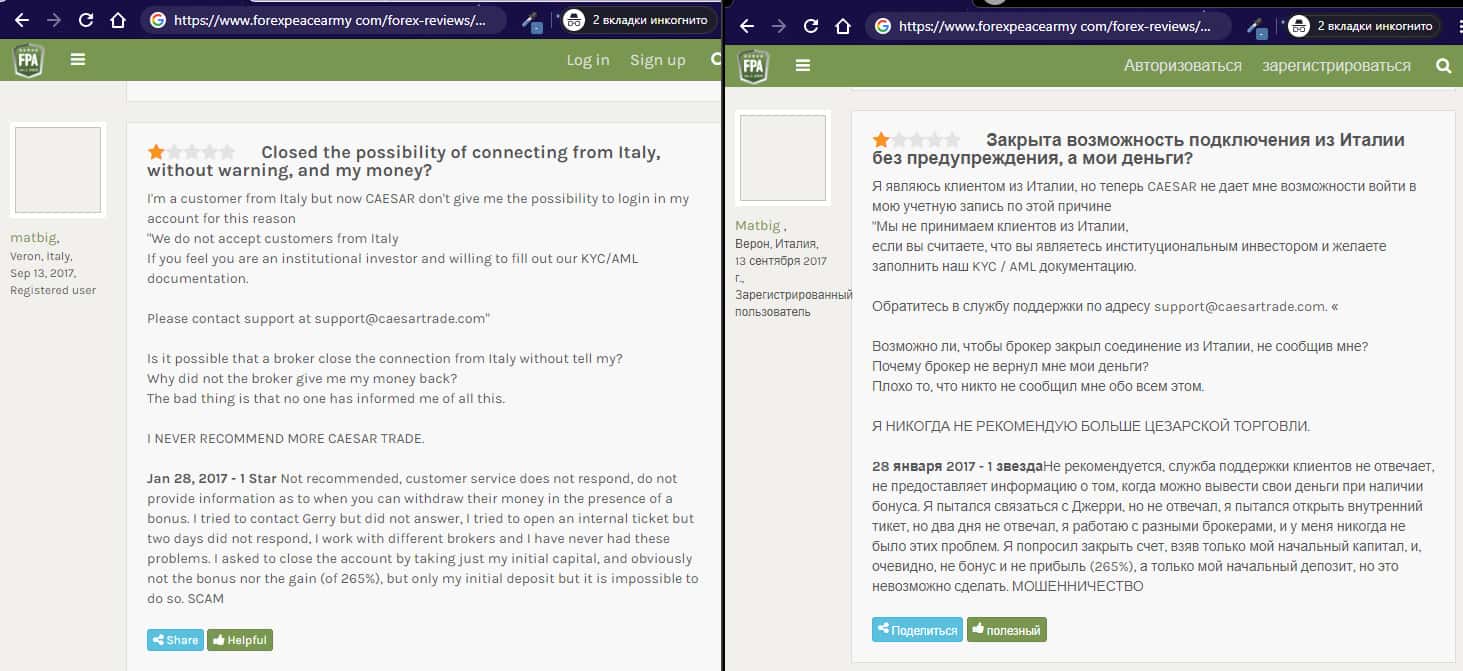
Task: Open hamburger menu in right Russian window
Action: [802, 65]
